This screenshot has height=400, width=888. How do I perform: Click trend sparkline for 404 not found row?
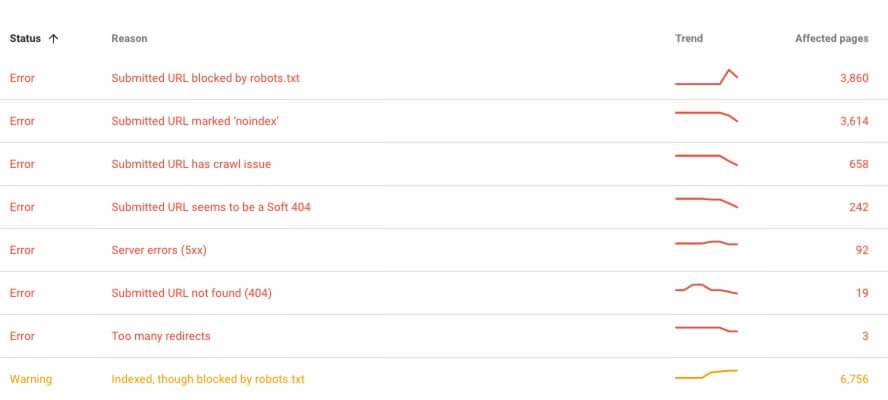[706, 289]
